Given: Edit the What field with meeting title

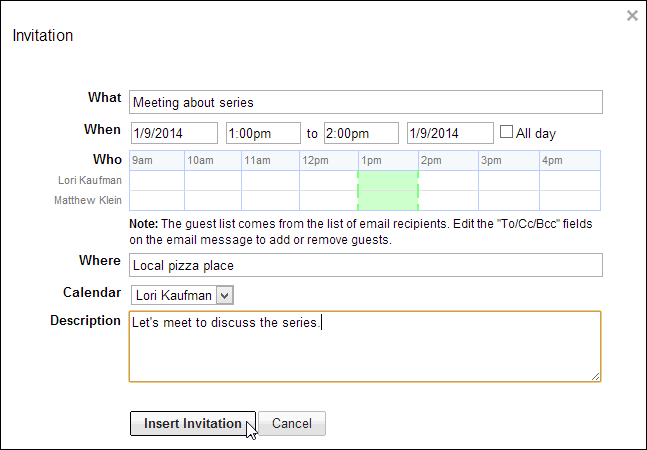Looking at the screenshot, I should click(366, 102).
